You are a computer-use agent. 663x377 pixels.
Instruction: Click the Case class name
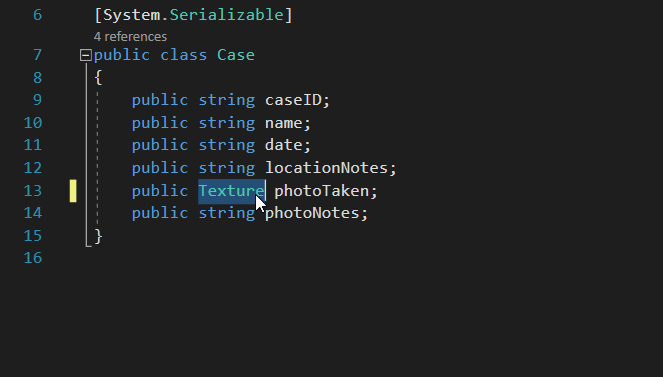(236, 55)
